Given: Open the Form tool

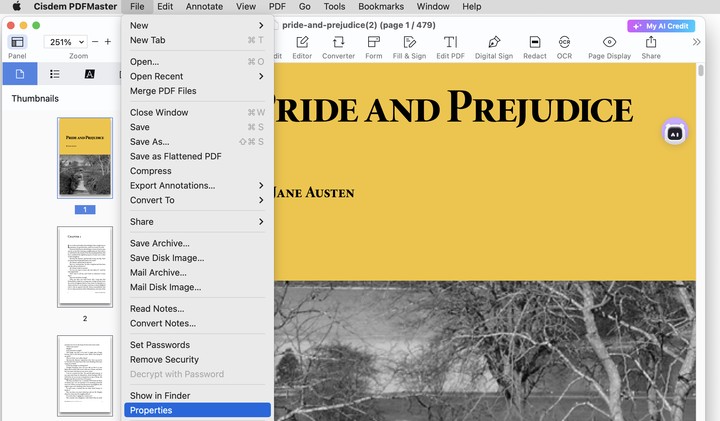Looking at the screenshot, I should [373, 47].
